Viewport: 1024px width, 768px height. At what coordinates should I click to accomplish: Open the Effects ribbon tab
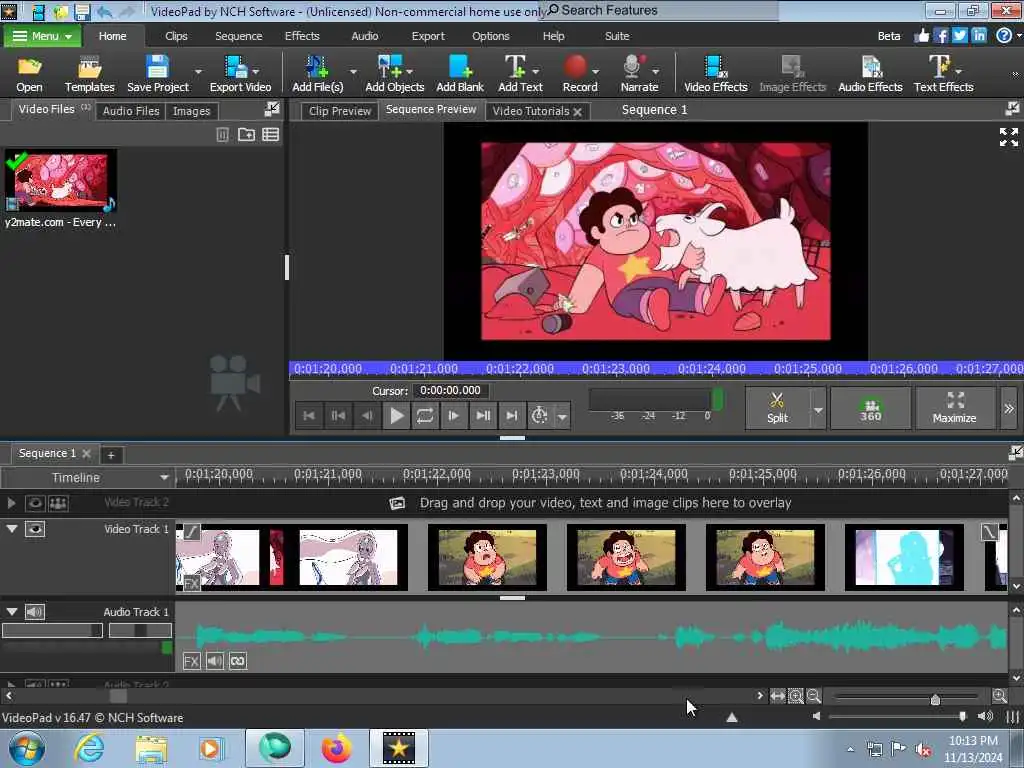click(x=302, y=36)
